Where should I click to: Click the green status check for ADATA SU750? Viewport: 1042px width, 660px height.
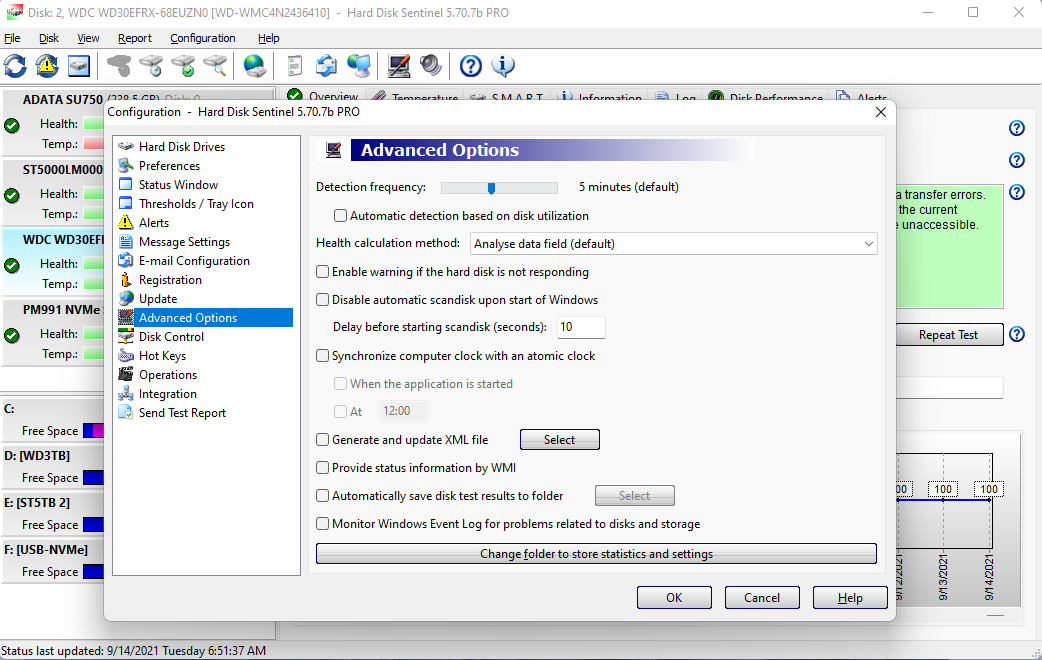tap(12, 125)
